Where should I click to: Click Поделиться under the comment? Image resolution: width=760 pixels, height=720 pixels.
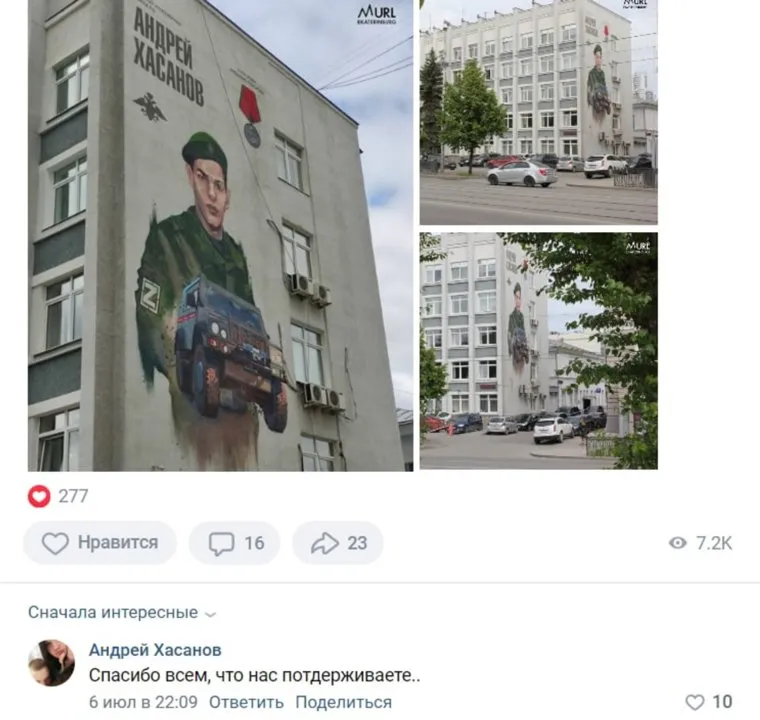(x=344, y=702)
